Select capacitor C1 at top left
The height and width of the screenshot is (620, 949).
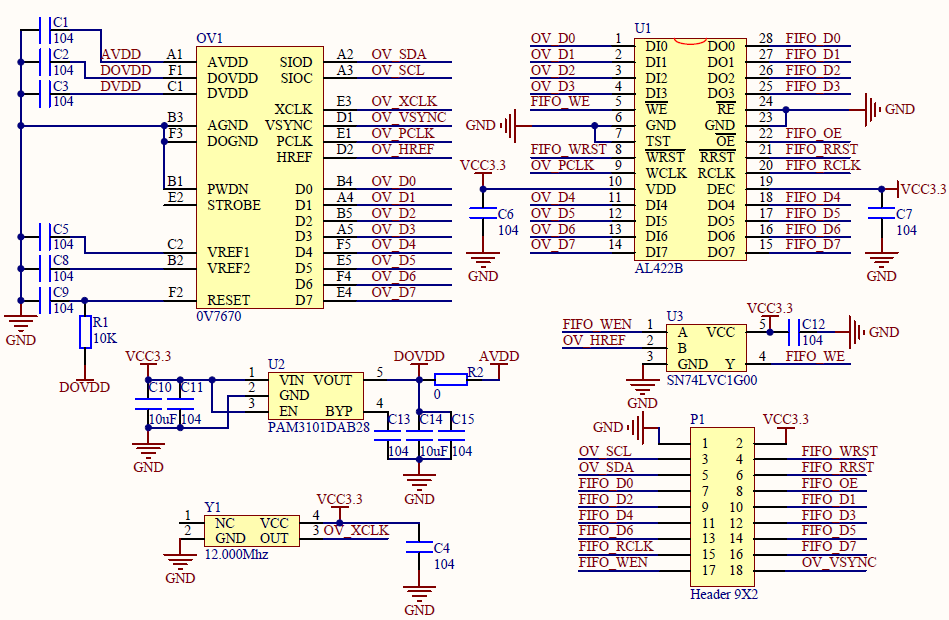coord(40,30)
